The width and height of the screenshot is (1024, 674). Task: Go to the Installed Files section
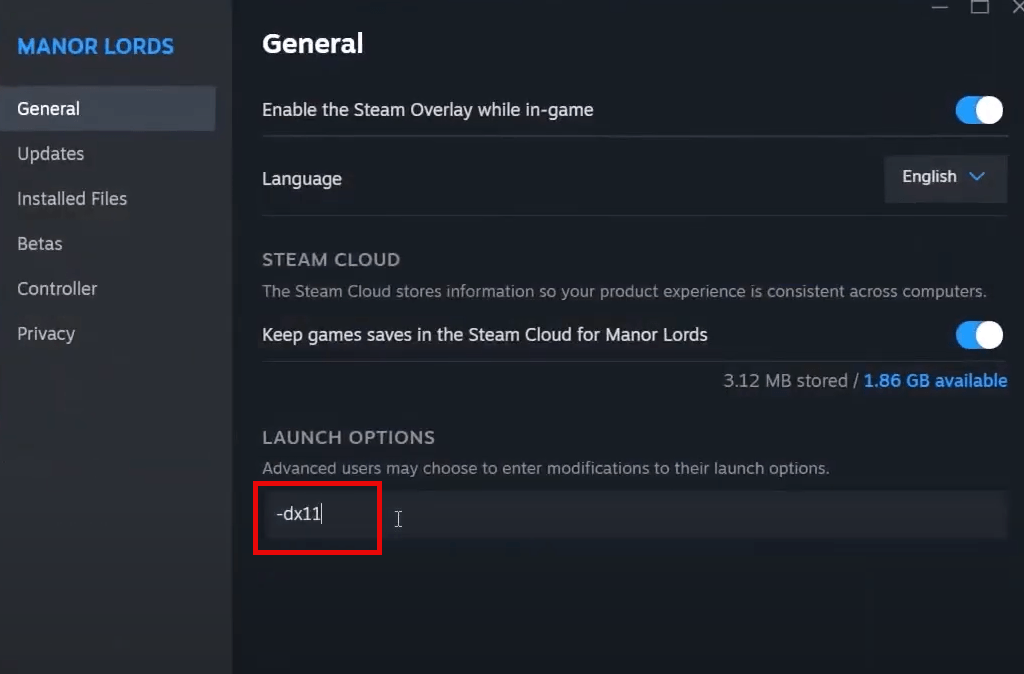tap(72, 199)
